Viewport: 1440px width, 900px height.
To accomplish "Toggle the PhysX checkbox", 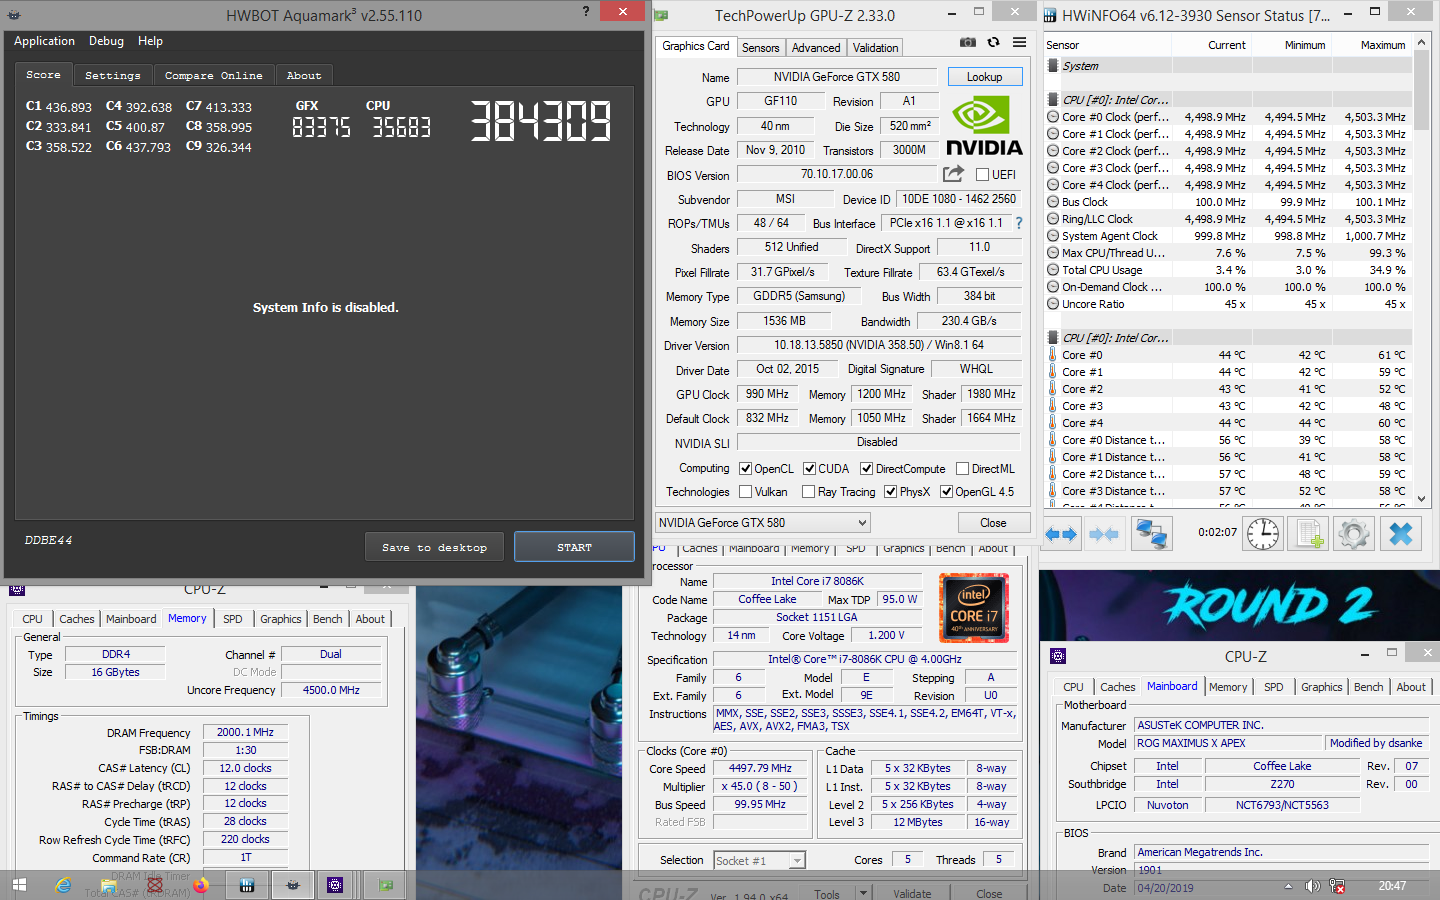I will pos(890,492).
